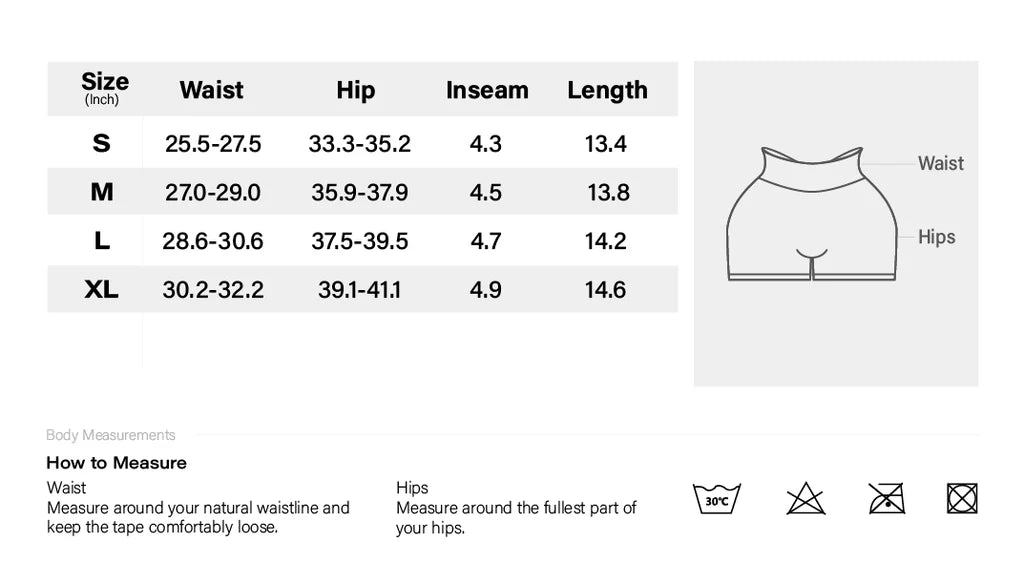Click the Length column header
The height and width of the screenshot is (583, 1024).
[607, 90]
